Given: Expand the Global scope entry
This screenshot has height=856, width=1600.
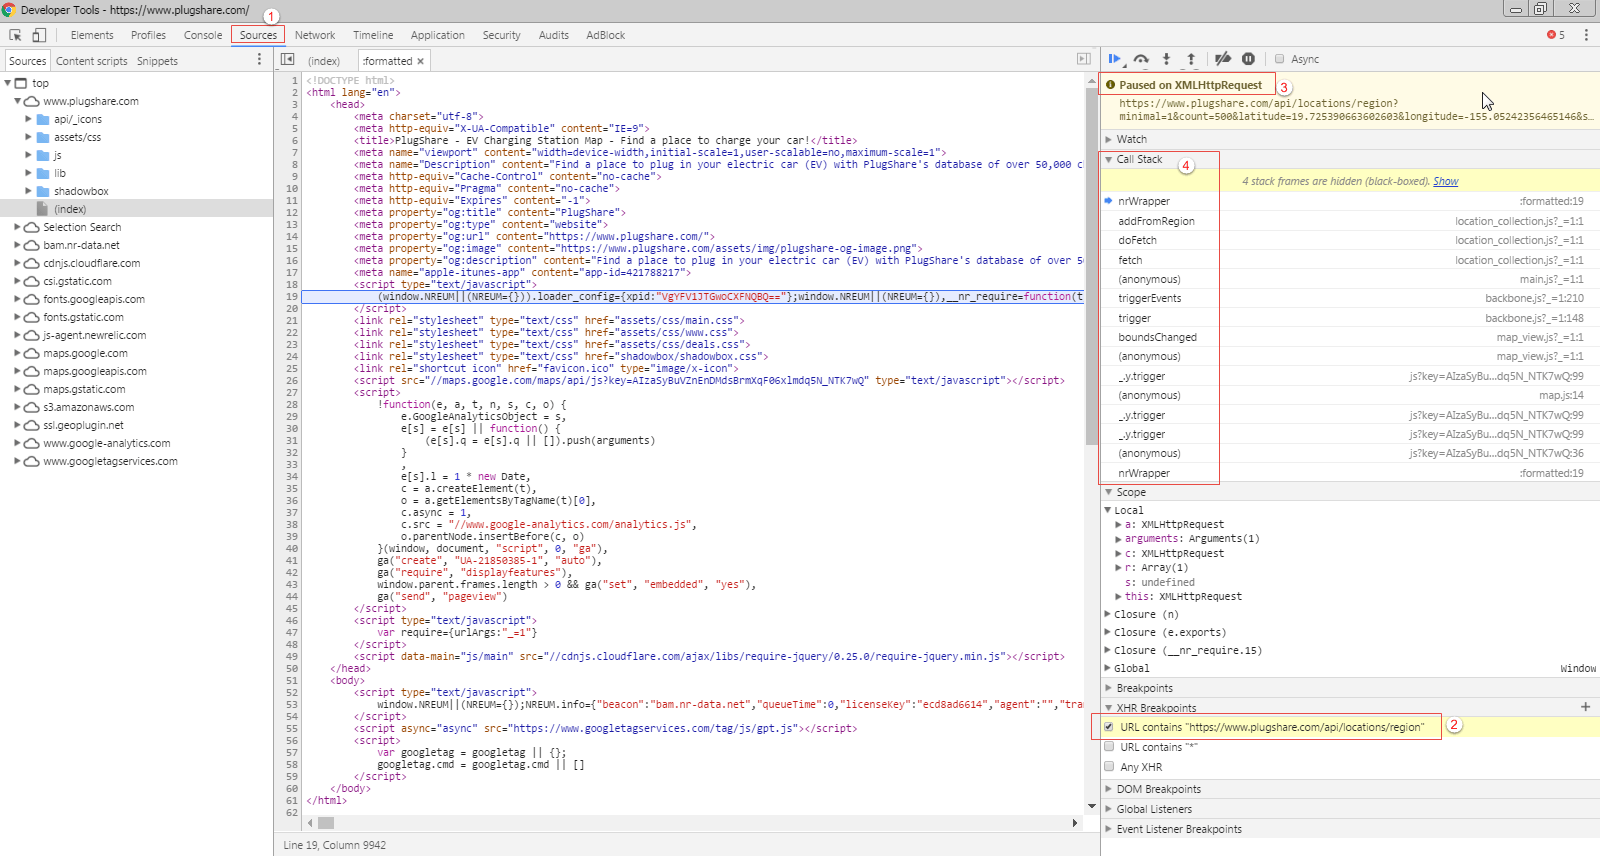Looking at the screenshot, I should pos(1108,668).
